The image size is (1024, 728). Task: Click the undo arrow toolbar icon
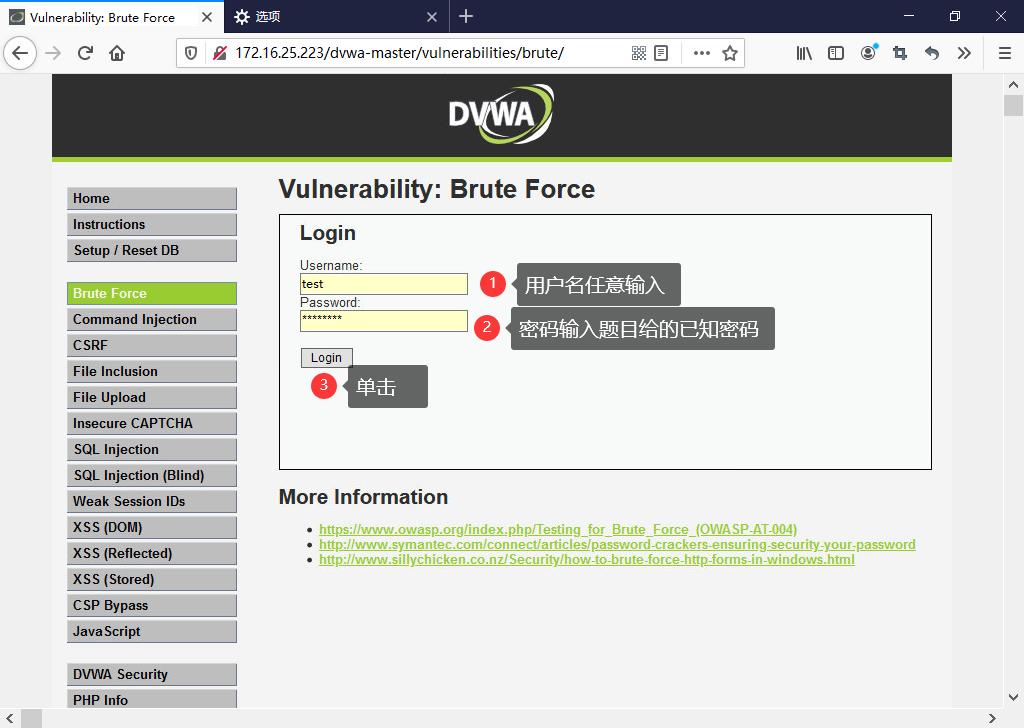(x=932, y=53)
